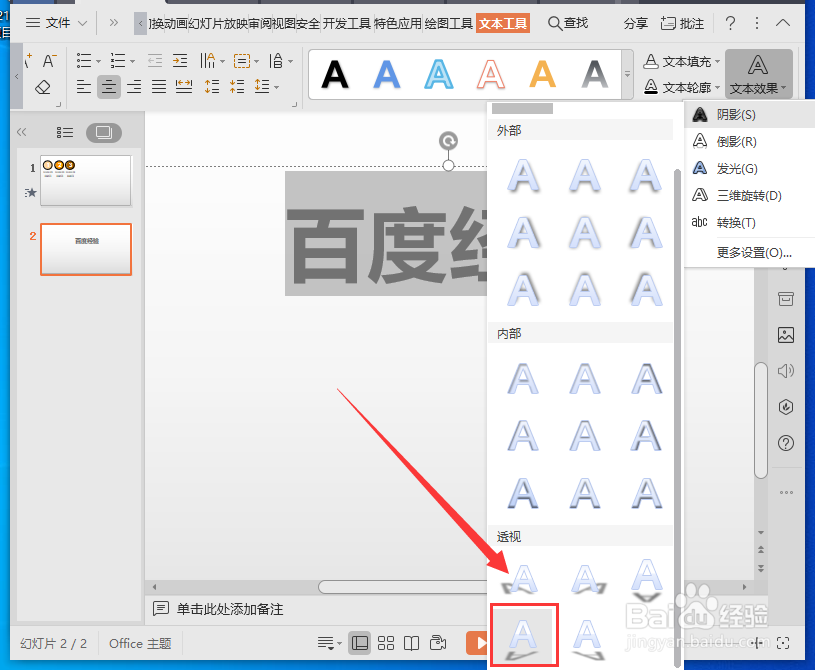This screenshot has width=815, height=670.
Task: Expand the 文件 dropdown chevron
Action: [82, 23]
